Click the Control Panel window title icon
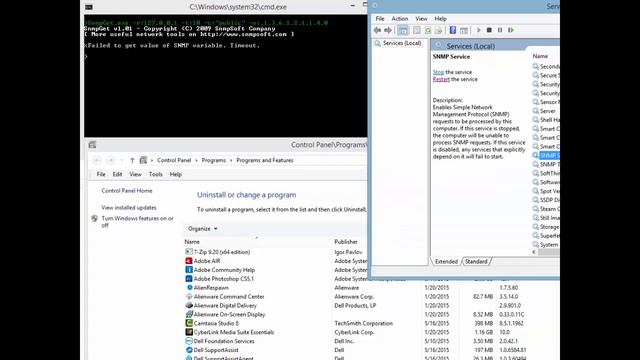 point(92,145)
